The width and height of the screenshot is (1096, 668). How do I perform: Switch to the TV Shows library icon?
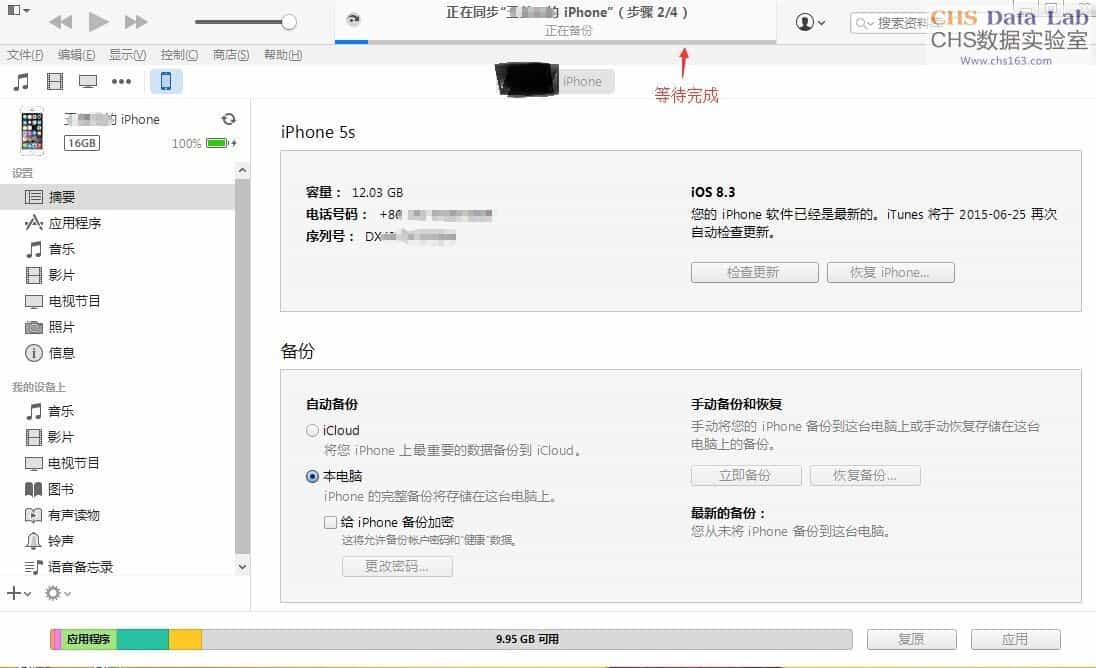[x=88, y=82]
